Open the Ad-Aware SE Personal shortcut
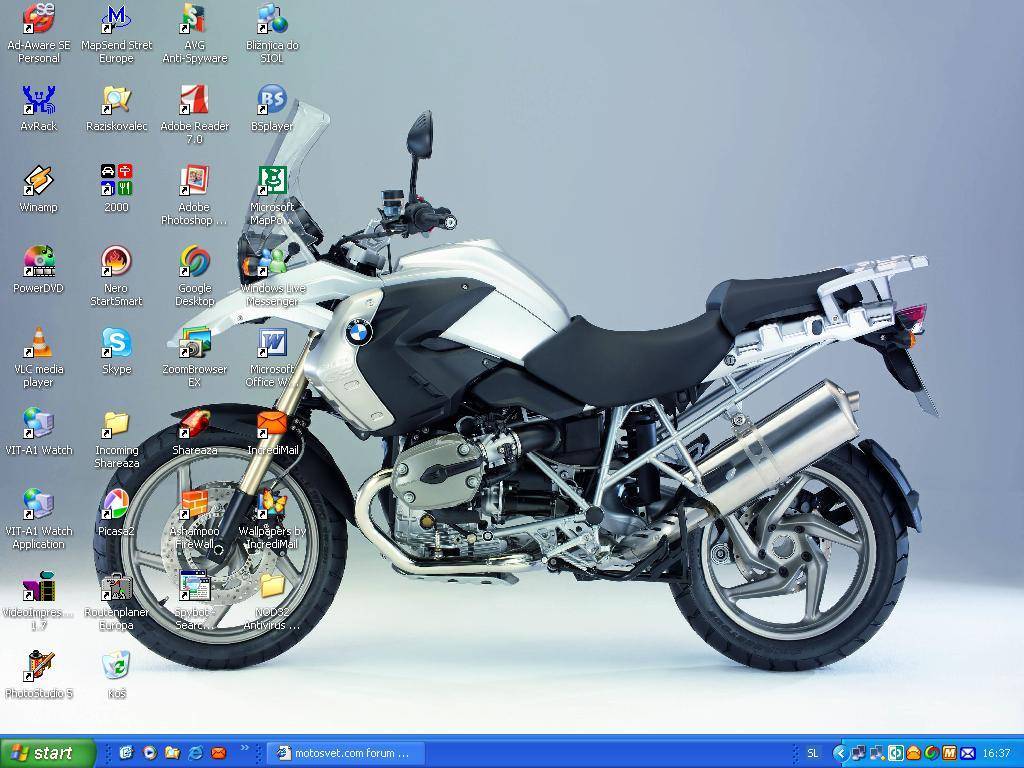This screenshot has height=768, width=1024. click(39, 33)
